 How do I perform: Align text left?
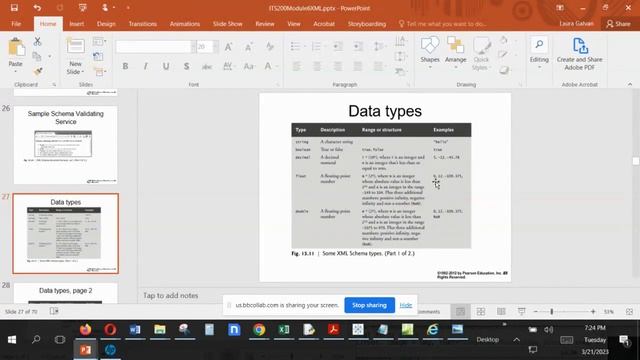click(297, 66)
